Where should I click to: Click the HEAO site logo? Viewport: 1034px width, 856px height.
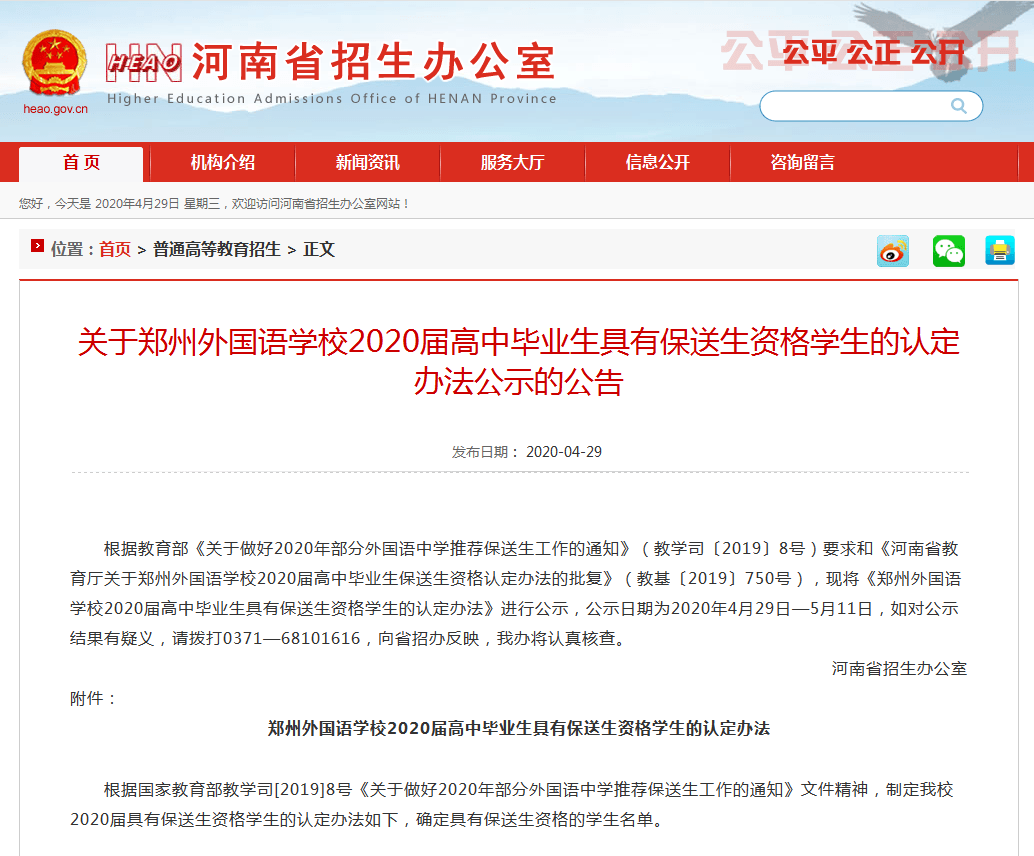point(144,63)
